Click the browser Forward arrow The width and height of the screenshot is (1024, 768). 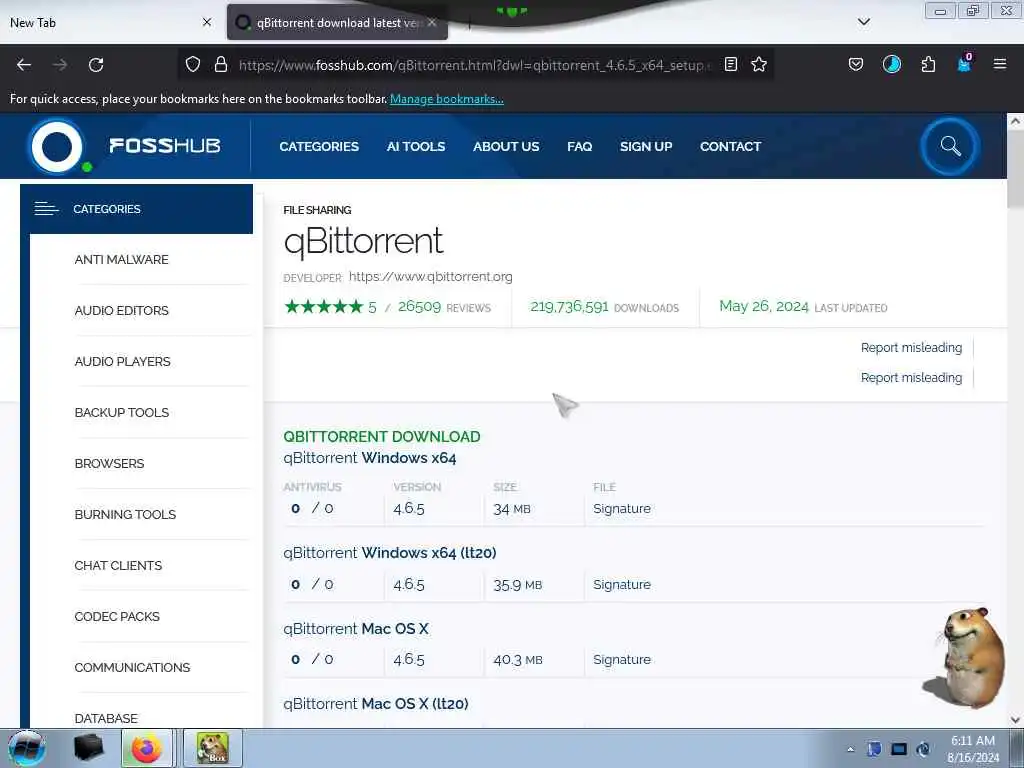pos(60,65)
